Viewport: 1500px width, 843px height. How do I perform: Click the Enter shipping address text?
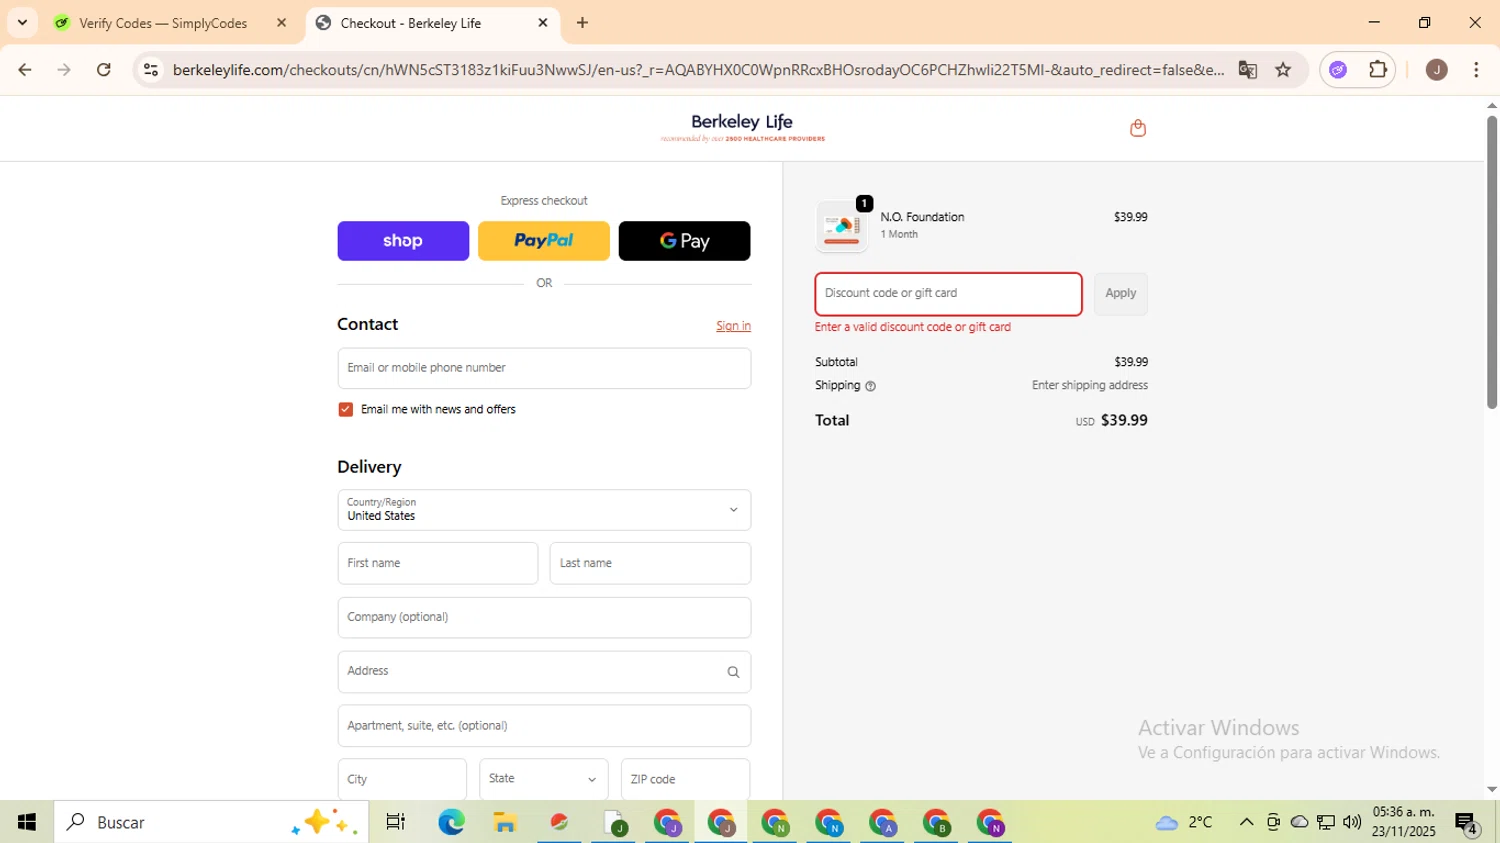click(1090, 386)
